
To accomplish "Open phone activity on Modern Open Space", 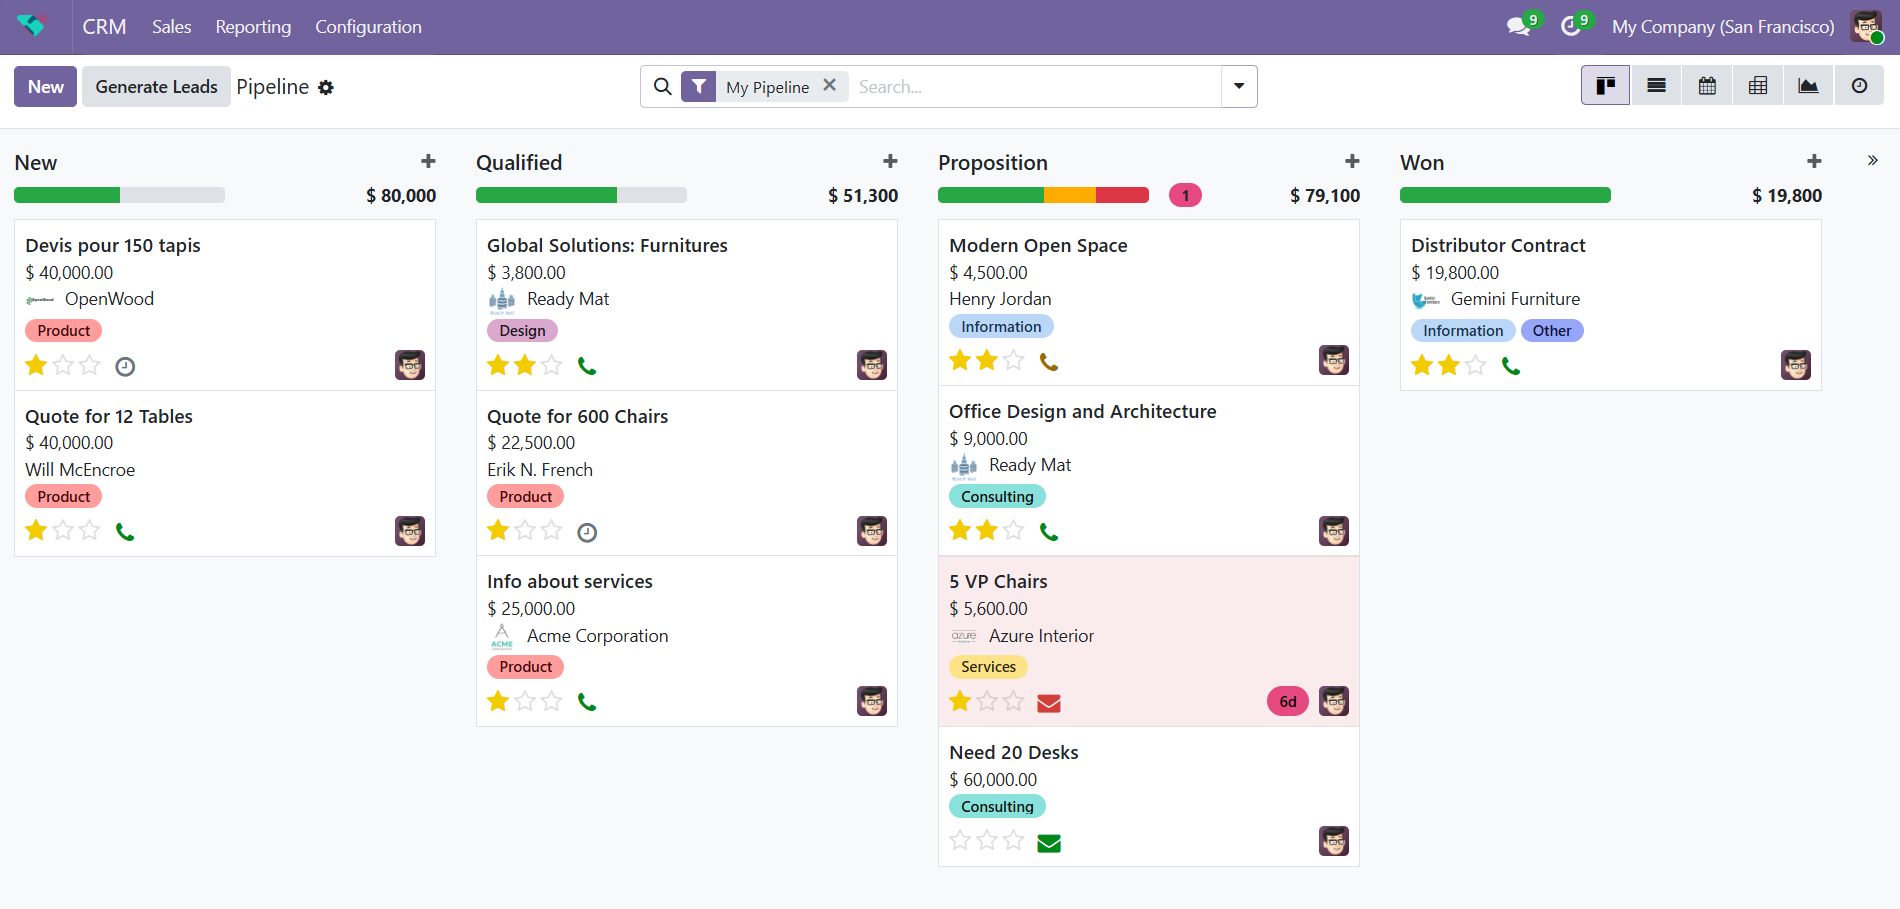I will 1049,362.
